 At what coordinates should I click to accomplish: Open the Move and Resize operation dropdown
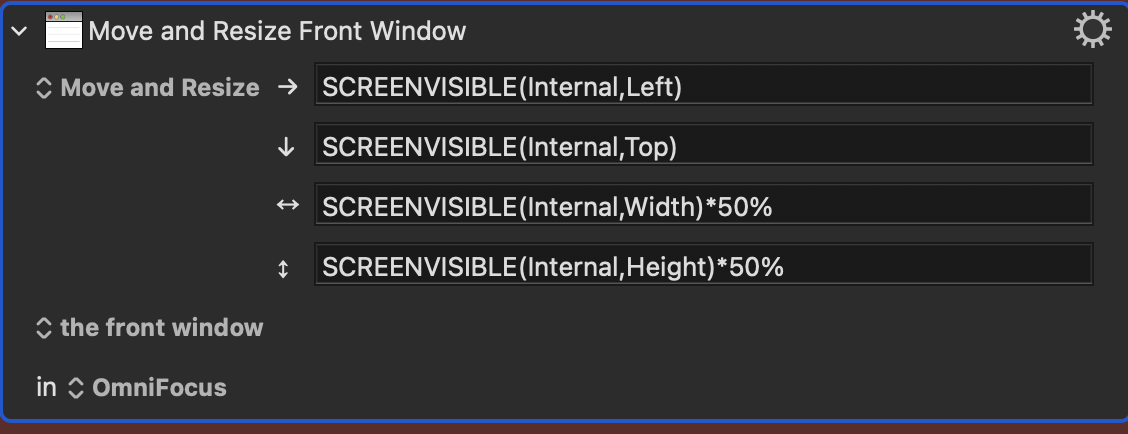coord(159,88)
